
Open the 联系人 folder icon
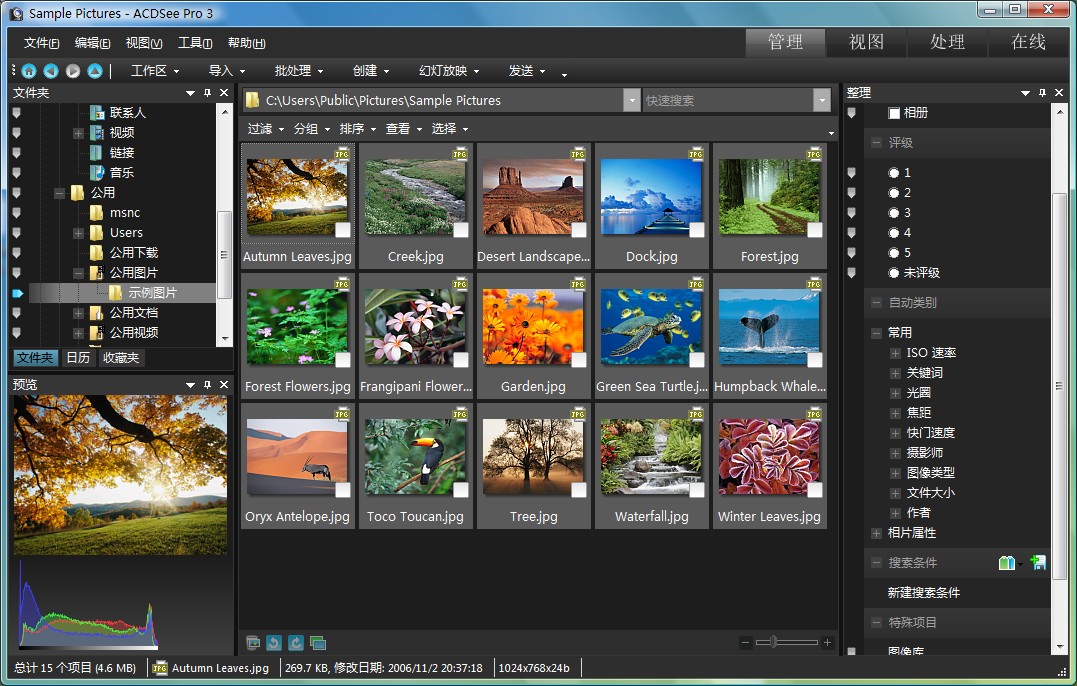click(98, 113)
